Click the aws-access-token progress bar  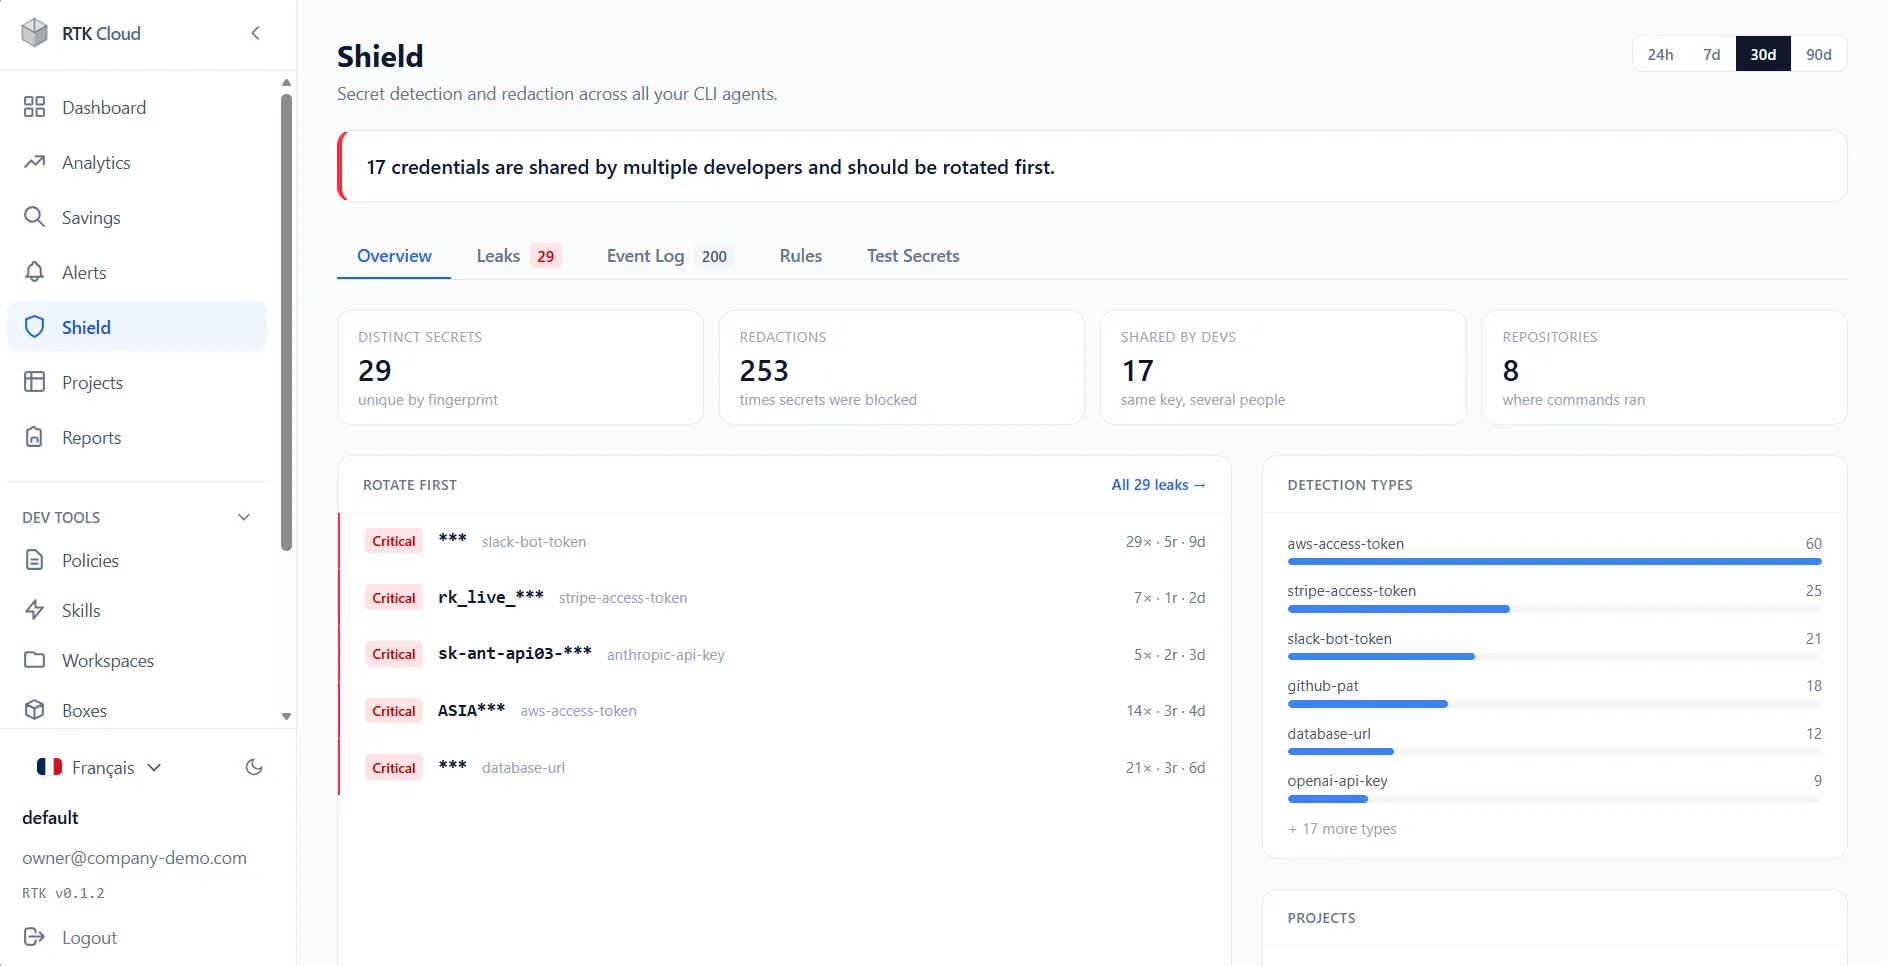pyautogui.click(x=1554, y=562)
